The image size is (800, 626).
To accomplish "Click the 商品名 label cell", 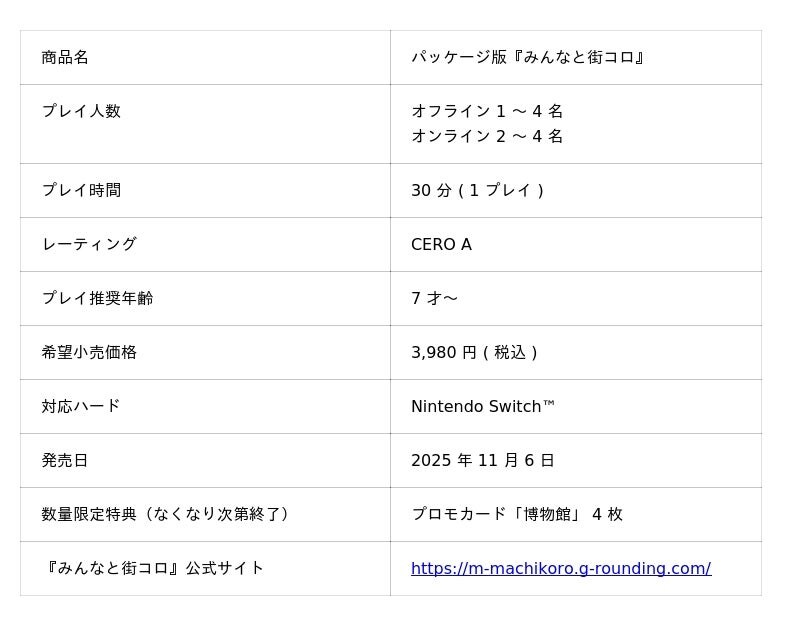I will tap(65, 58).
